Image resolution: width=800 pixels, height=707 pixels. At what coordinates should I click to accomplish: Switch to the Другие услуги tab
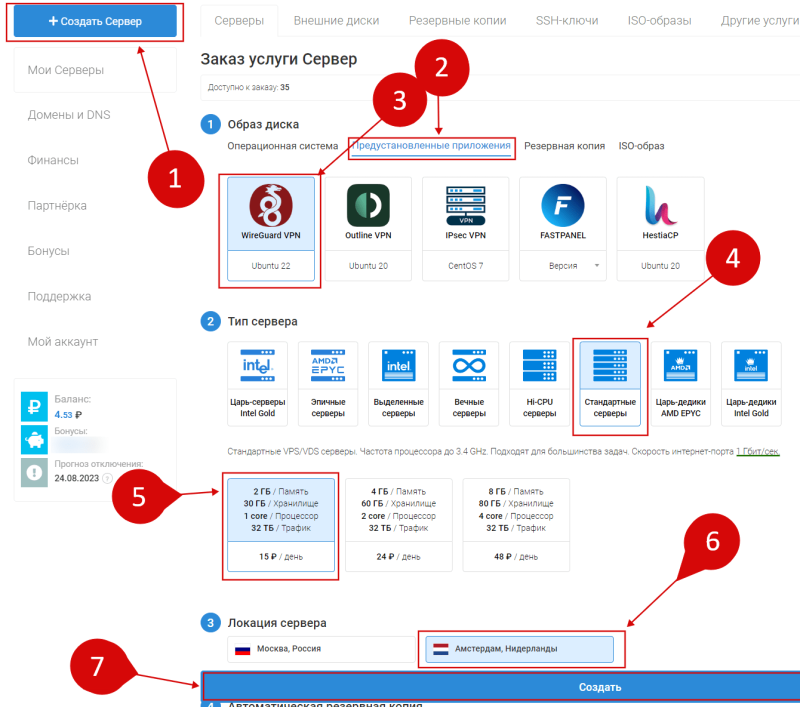pos(760,21)
